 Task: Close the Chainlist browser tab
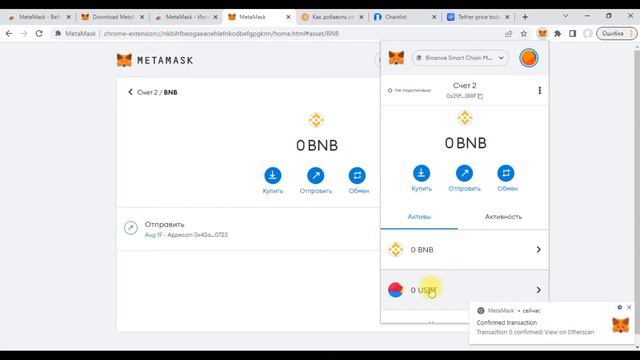click(x=434, y=17)
